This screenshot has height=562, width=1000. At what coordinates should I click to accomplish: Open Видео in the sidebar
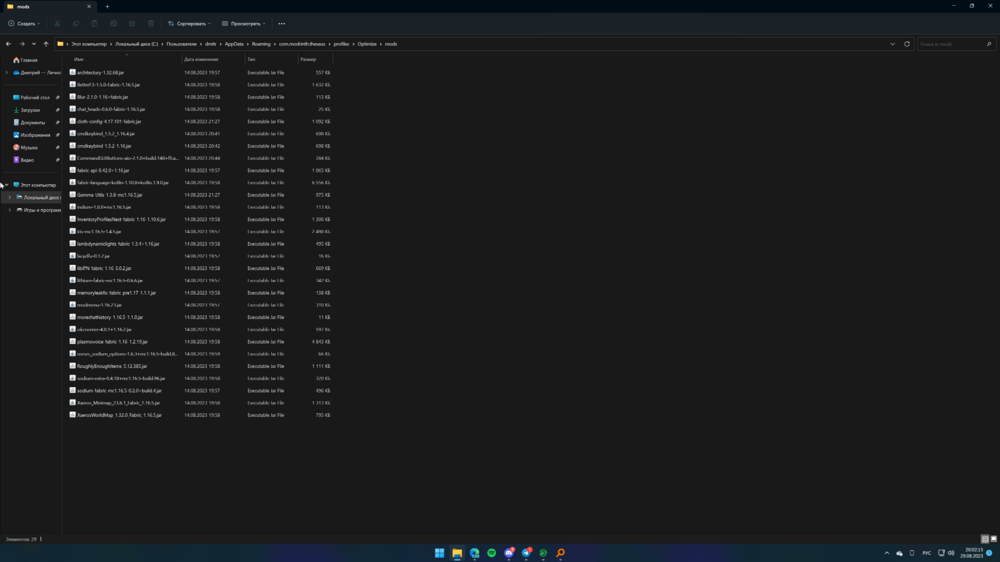tap(27, 160)
